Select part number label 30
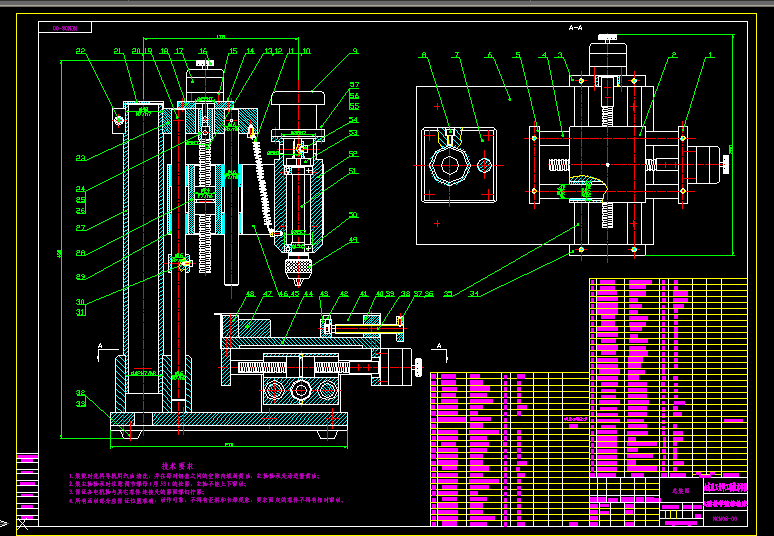 [x=80, y=302]
